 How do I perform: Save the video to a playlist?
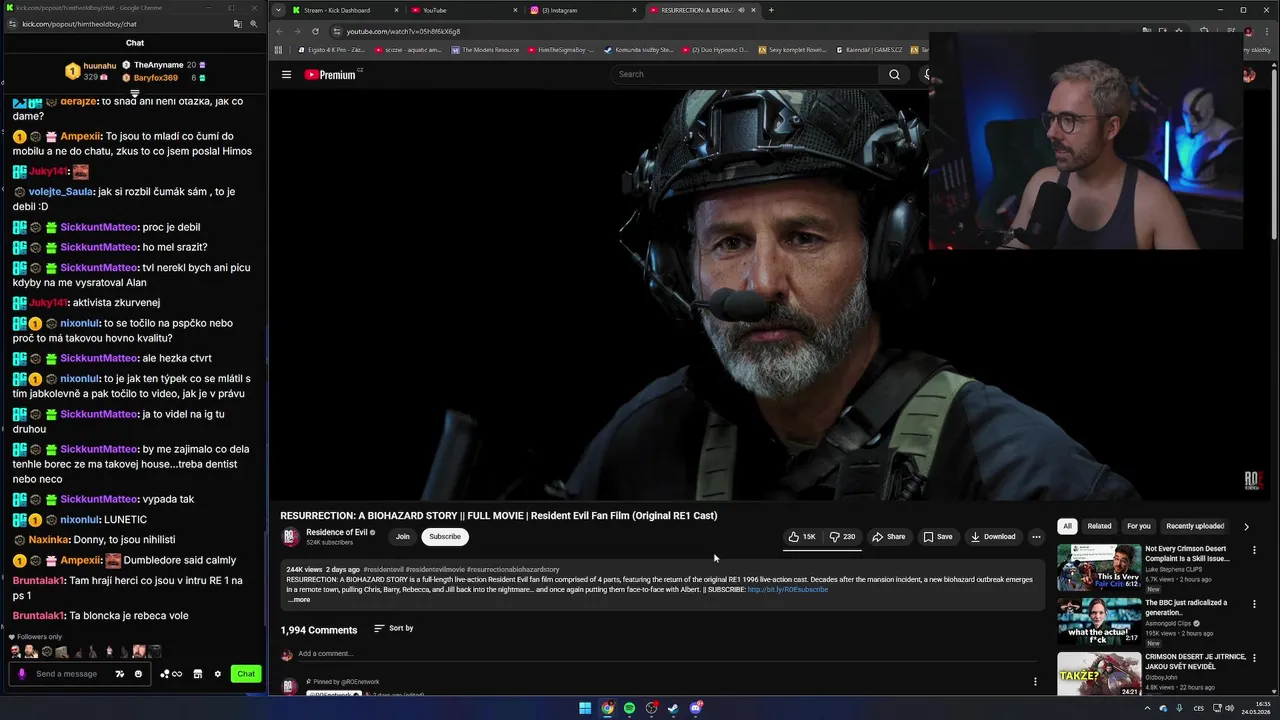click(938, 537)
